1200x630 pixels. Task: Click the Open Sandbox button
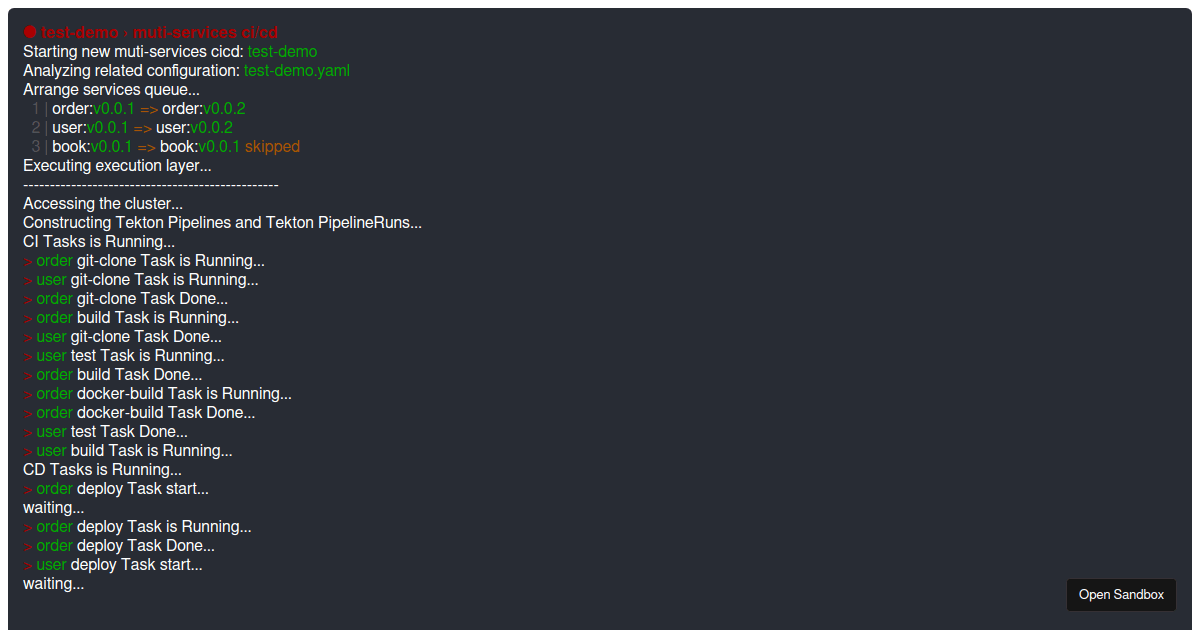tap(1121, 595)
